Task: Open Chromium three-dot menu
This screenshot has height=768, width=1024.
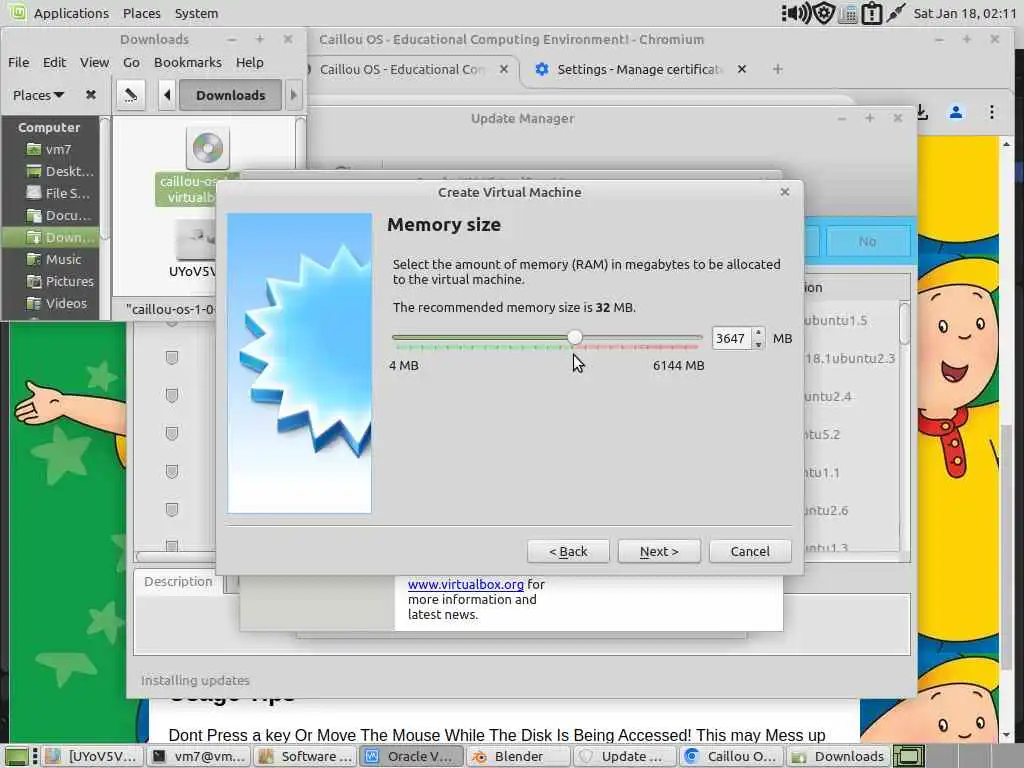Action: point(992,112)
